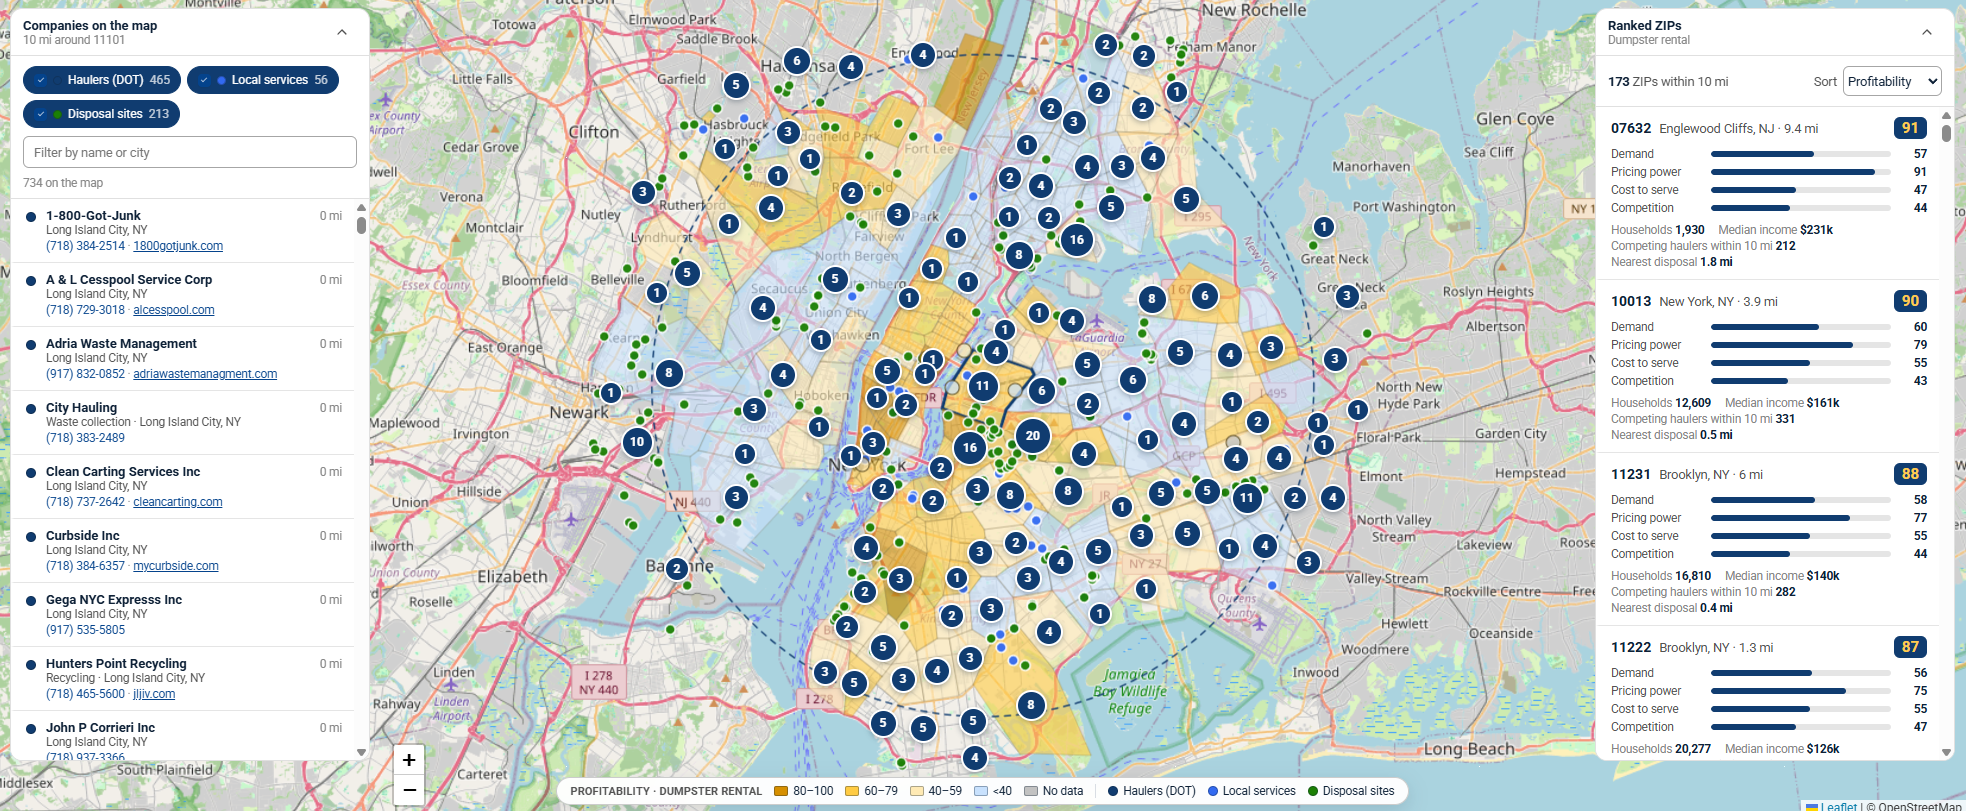This screenshot has width=1966, height=811.
Task: Open the Sort Profitability dropdown
Action: point(1892,82)
